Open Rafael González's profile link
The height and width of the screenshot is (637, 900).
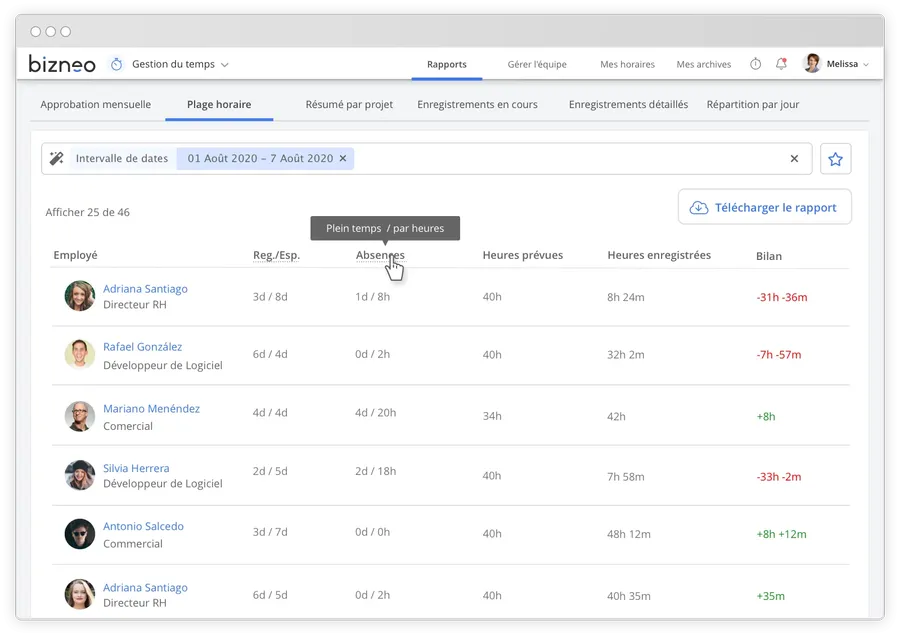[143, 347]
